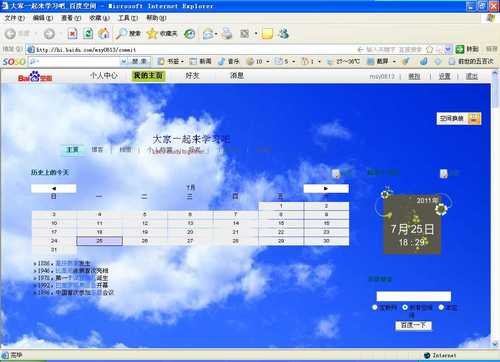Open SOSO music (音乐) toolbar item
This screenshot has height=362, width=500.
point(229,61)
